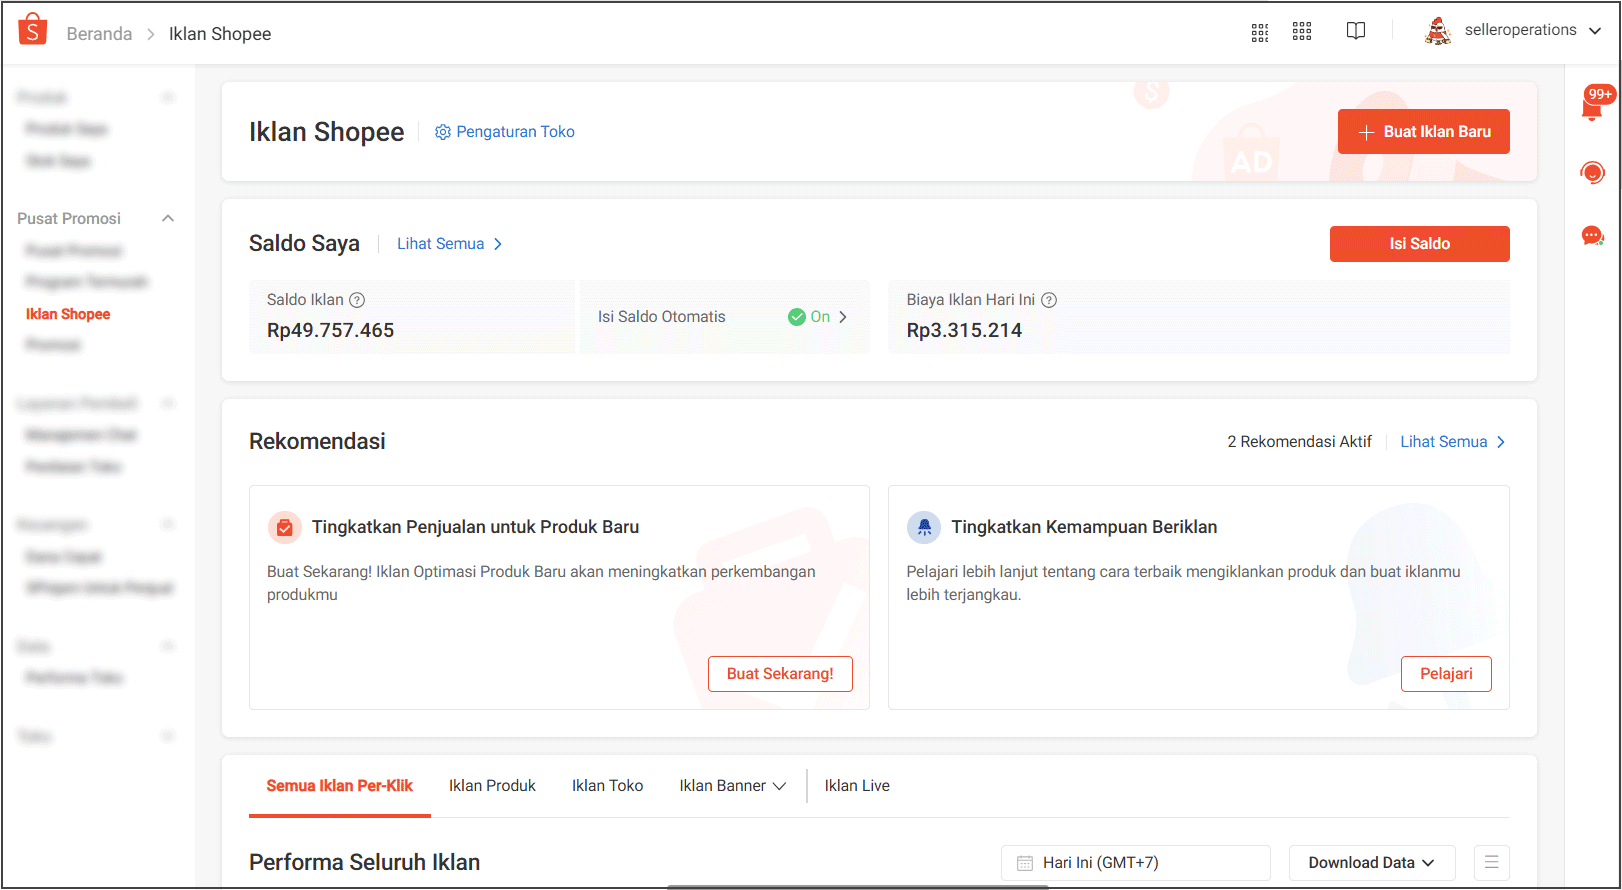Open Hari Ini (GMT+7) date selector
The image size is (1622, 890).
pyautogui.click(x=1136, y=862)
